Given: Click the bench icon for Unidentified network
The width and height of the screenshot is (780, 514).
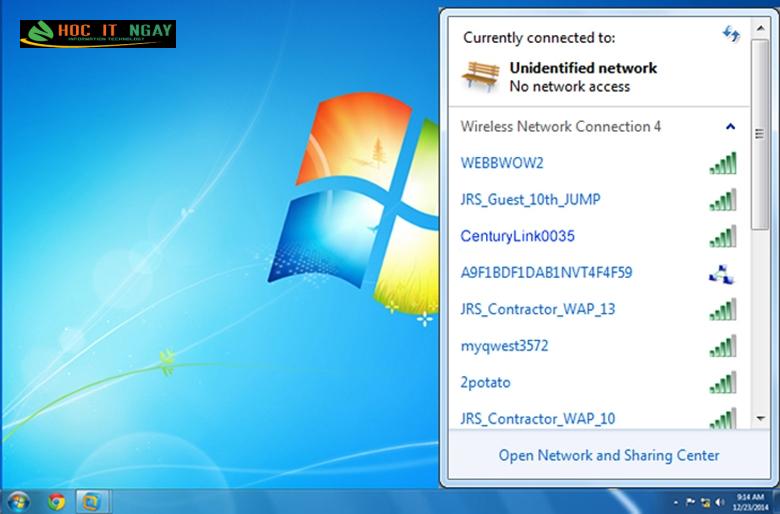Looking at the screenshot, I should [481, 76].
